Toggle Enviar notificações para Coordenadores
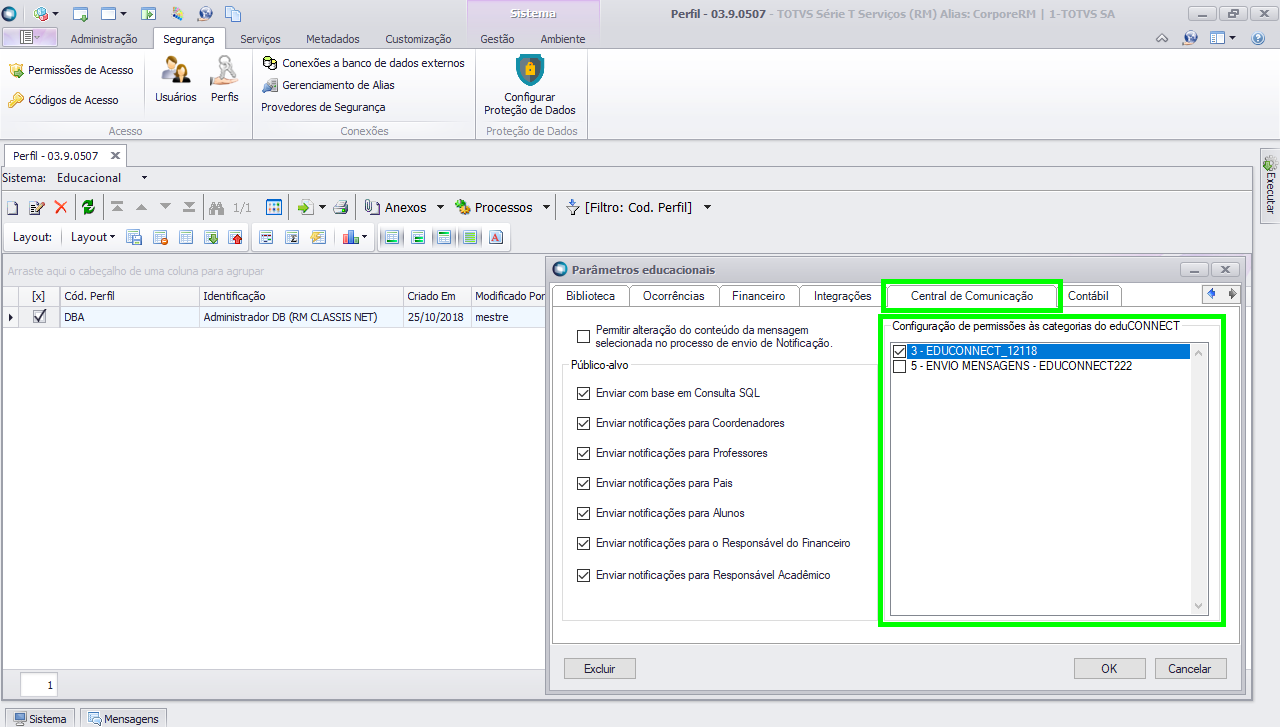 pyautogui.click(x=584, y=423)
